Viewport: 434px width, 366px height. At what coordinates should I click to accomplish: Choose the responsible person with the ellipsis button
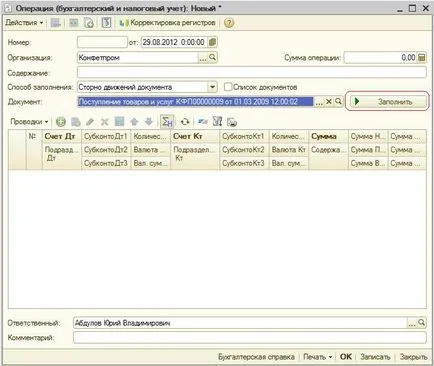pyautogui.click(x=412, y=323)
